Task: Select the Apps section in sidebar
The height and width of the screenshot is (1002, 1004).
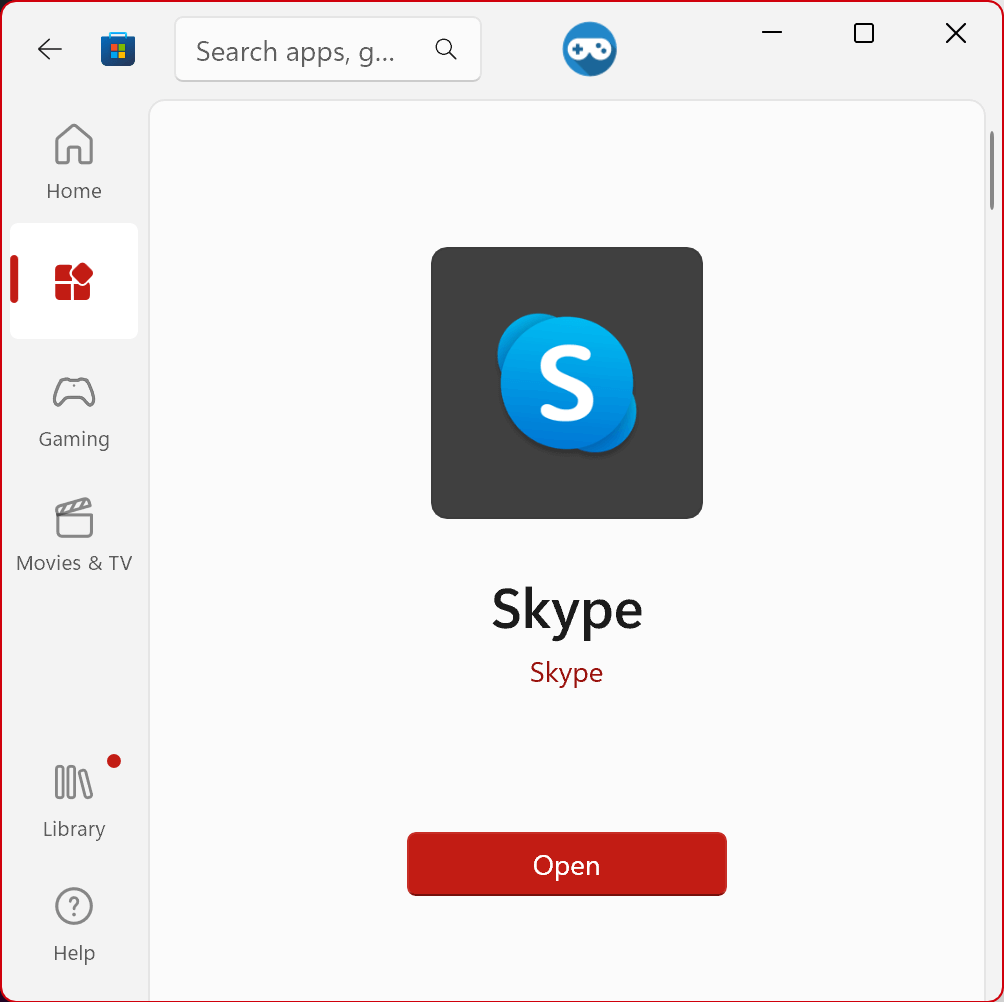Action: pyautogui.click(x=74, y=281)
